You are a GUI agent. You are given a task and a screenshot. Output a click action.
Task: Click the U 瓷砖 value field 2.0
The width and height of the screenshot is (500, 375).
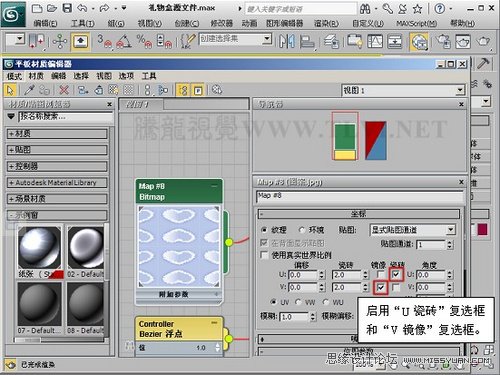(347, 275)
